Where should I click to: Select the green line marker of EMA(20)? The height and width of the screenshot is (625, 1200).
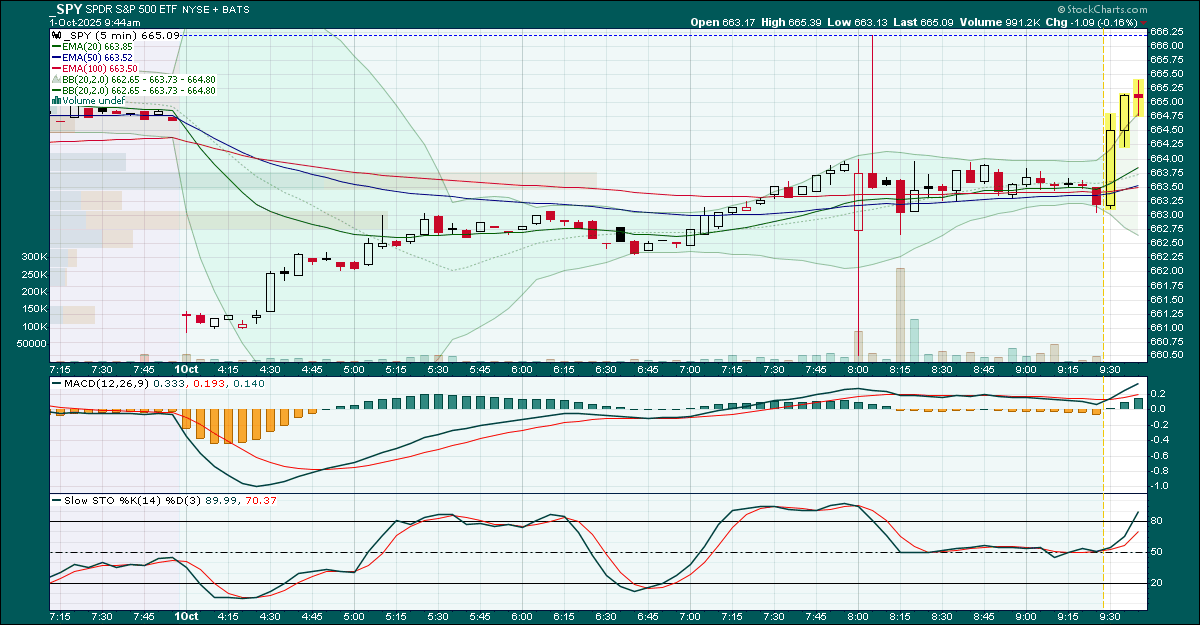coord(55,46)
